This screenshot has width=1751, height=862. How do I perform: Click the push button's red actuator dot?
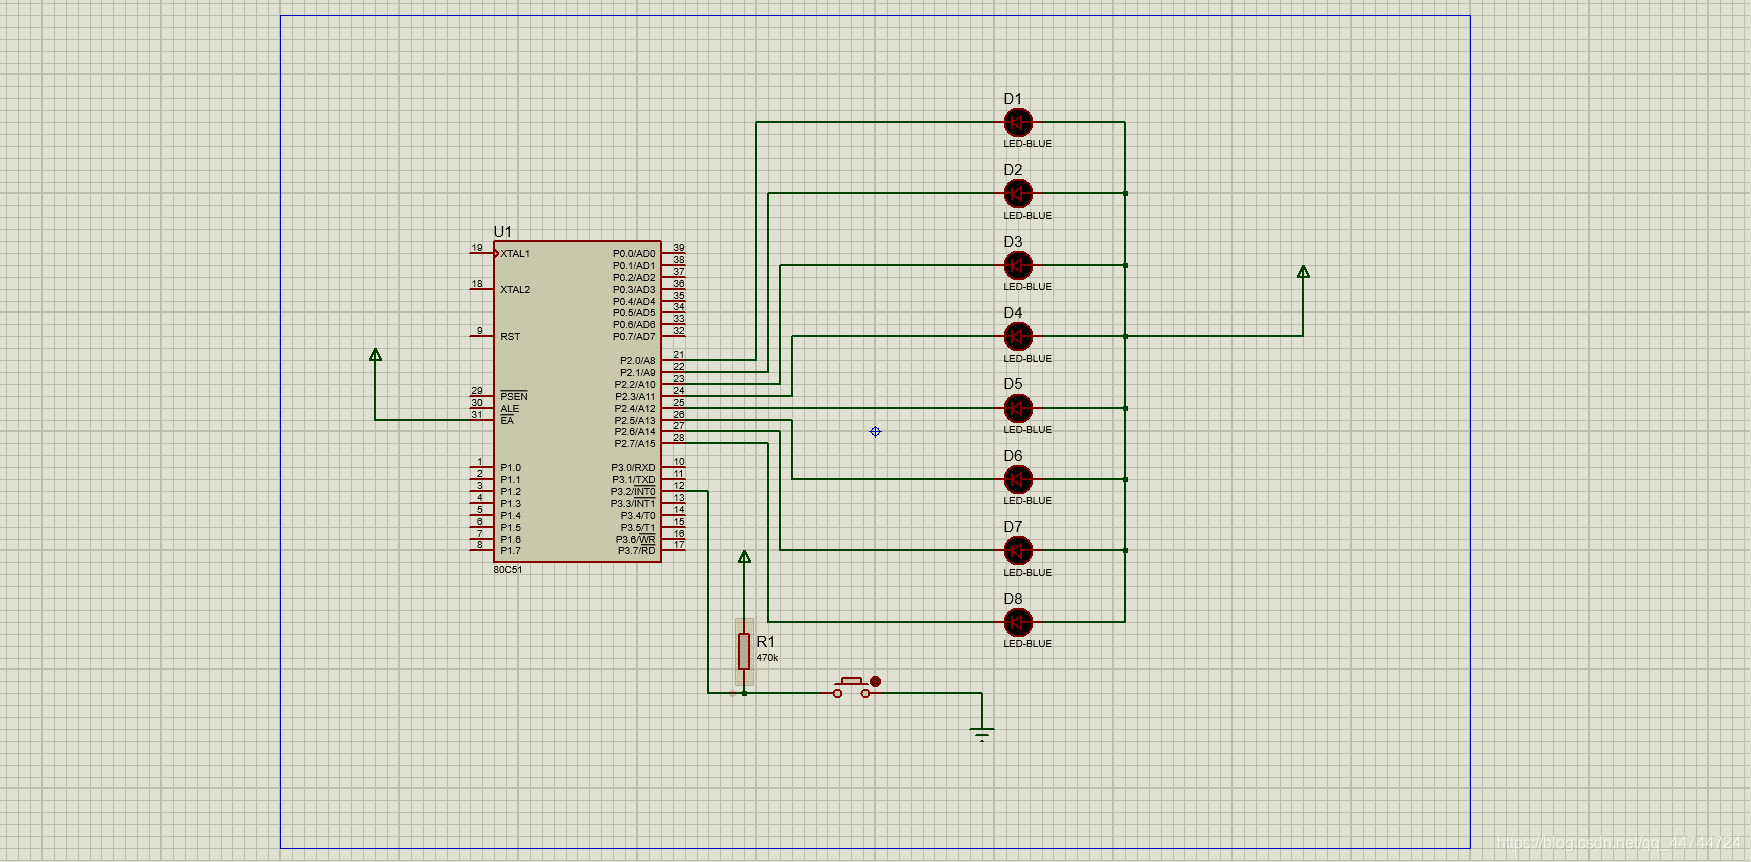[876, 681]
